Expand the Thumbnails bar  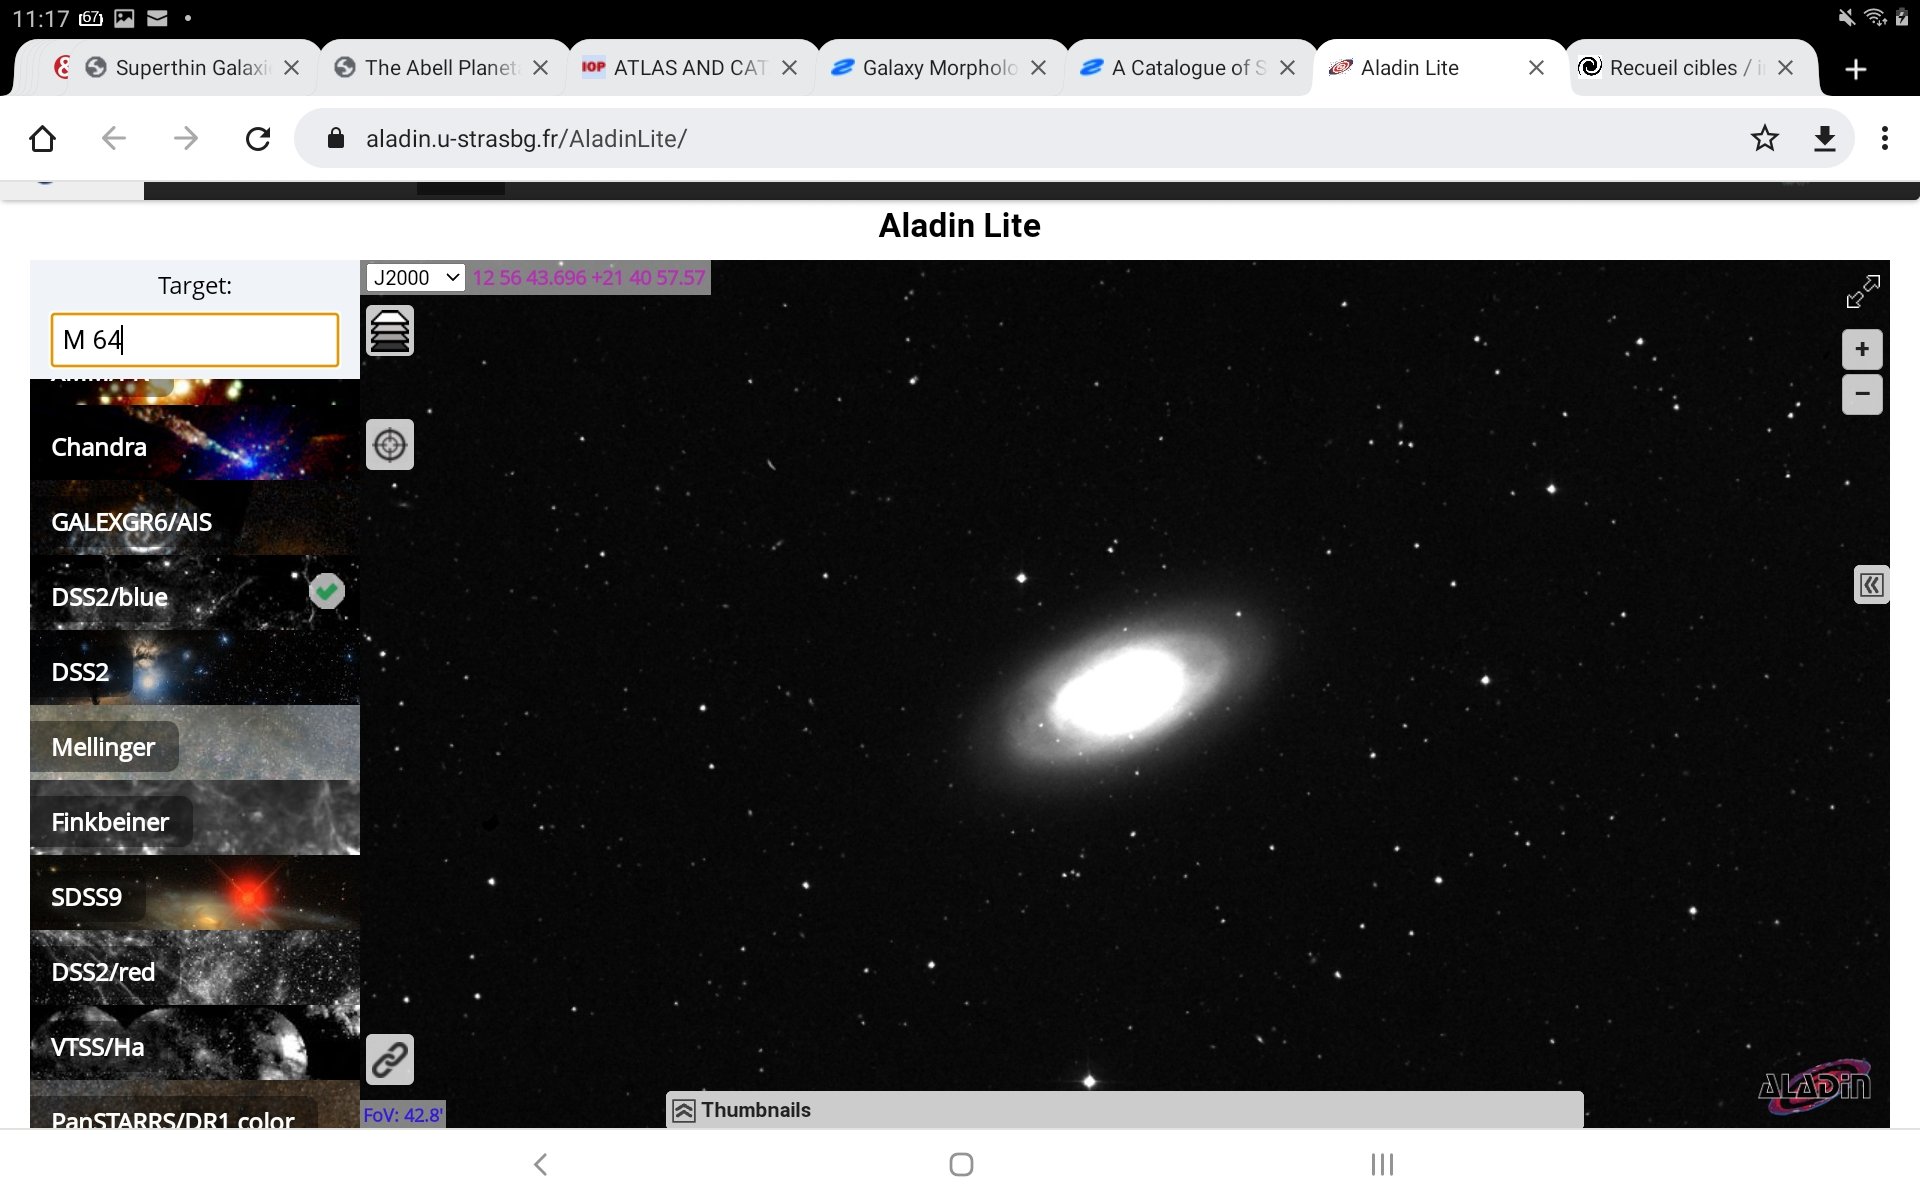(x=1124, y=1110)
